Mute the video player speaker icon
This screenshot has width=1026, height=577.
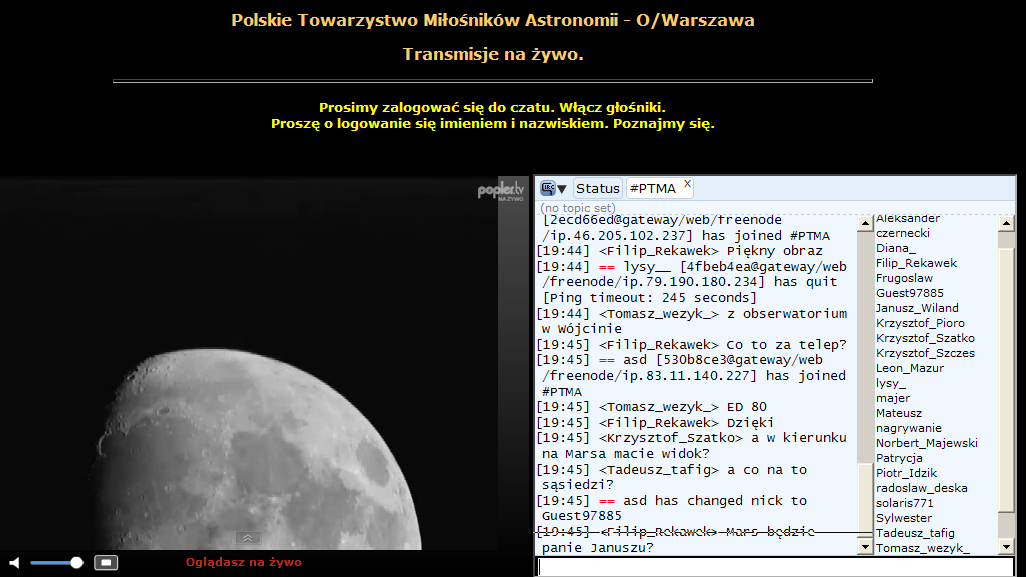pyautogui.click(x=14, y=563)
